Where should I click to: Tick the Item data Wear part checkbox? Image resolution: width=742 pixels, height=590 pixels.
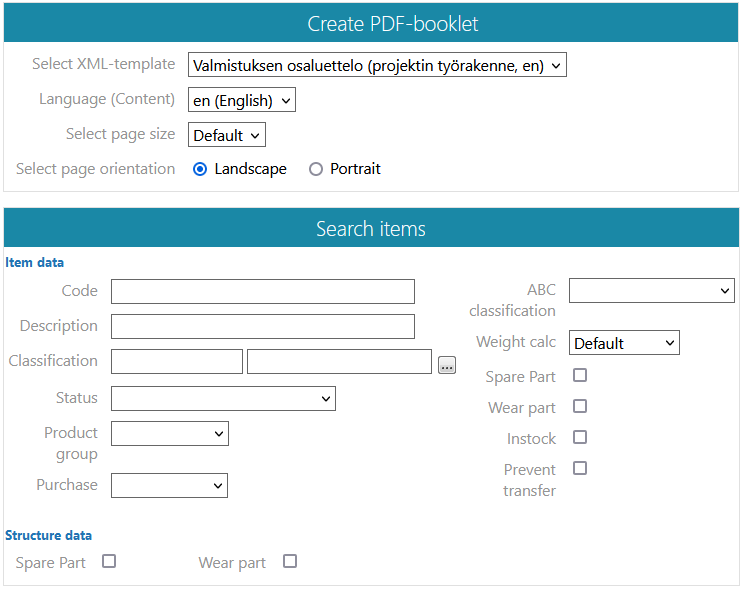coord(580,407)
